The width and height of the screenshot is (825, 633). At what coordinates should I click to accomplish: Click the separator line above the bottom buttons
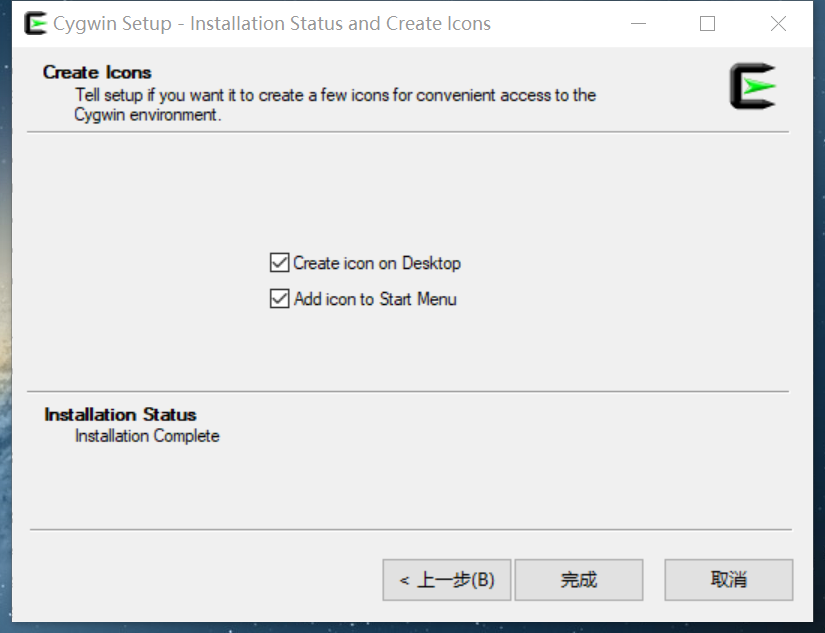410,529
